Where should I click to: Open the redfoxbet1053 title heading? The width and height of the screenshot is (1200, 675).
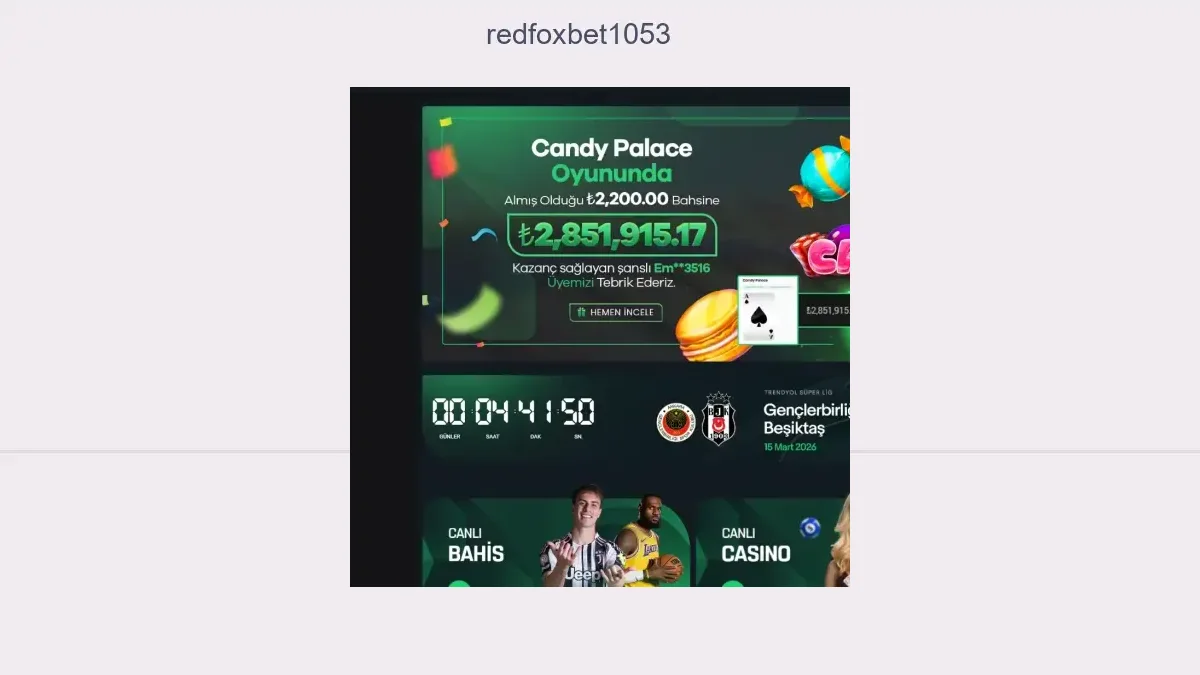point(578,34)
